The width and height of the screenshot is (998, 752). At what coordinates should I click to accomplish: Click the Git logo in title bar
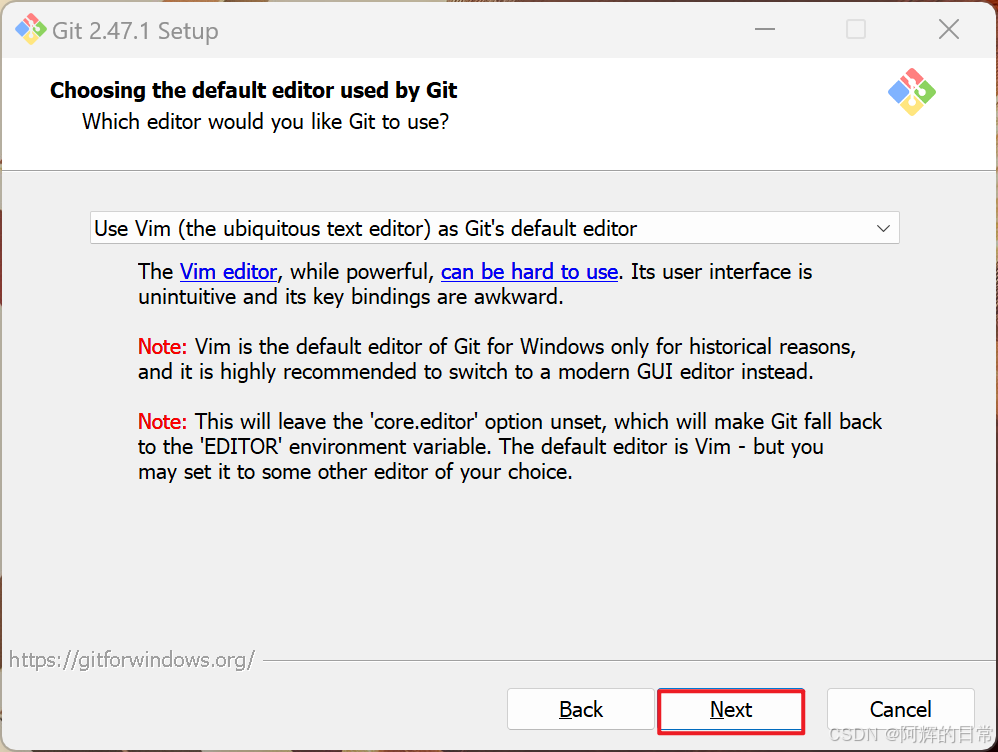coord(31,29)
